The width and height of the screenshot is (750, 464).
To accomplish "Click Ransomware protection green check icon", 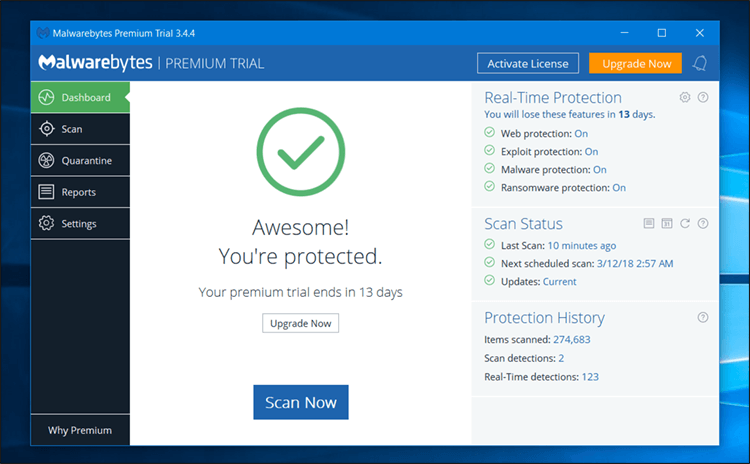I will (x=489, y=187).
